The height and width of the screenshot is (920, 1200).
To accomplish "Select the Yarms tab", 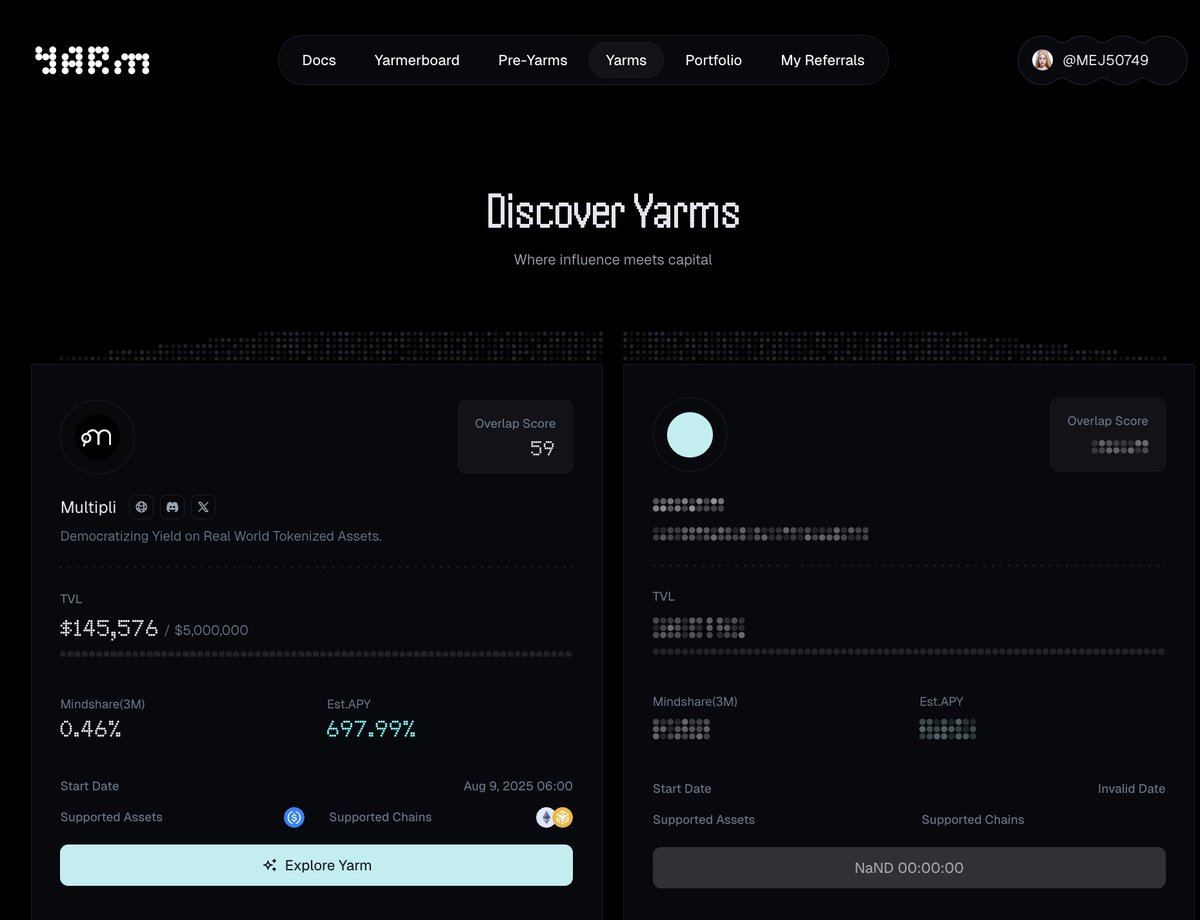I will tap(626, 60).
